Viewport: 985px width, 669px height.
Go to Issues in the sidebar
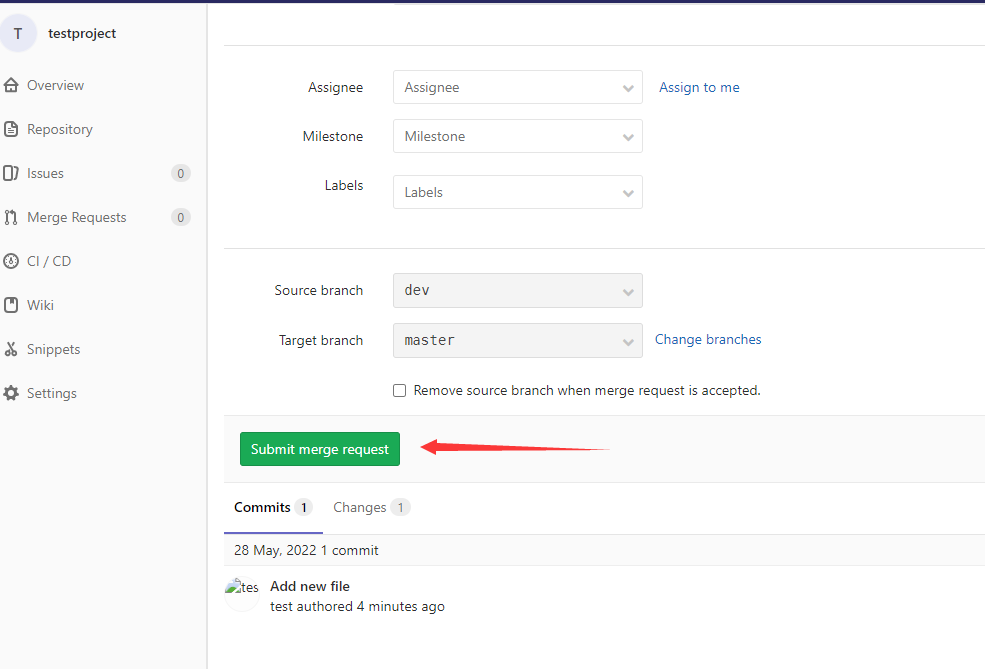click(x=45, y=173)
